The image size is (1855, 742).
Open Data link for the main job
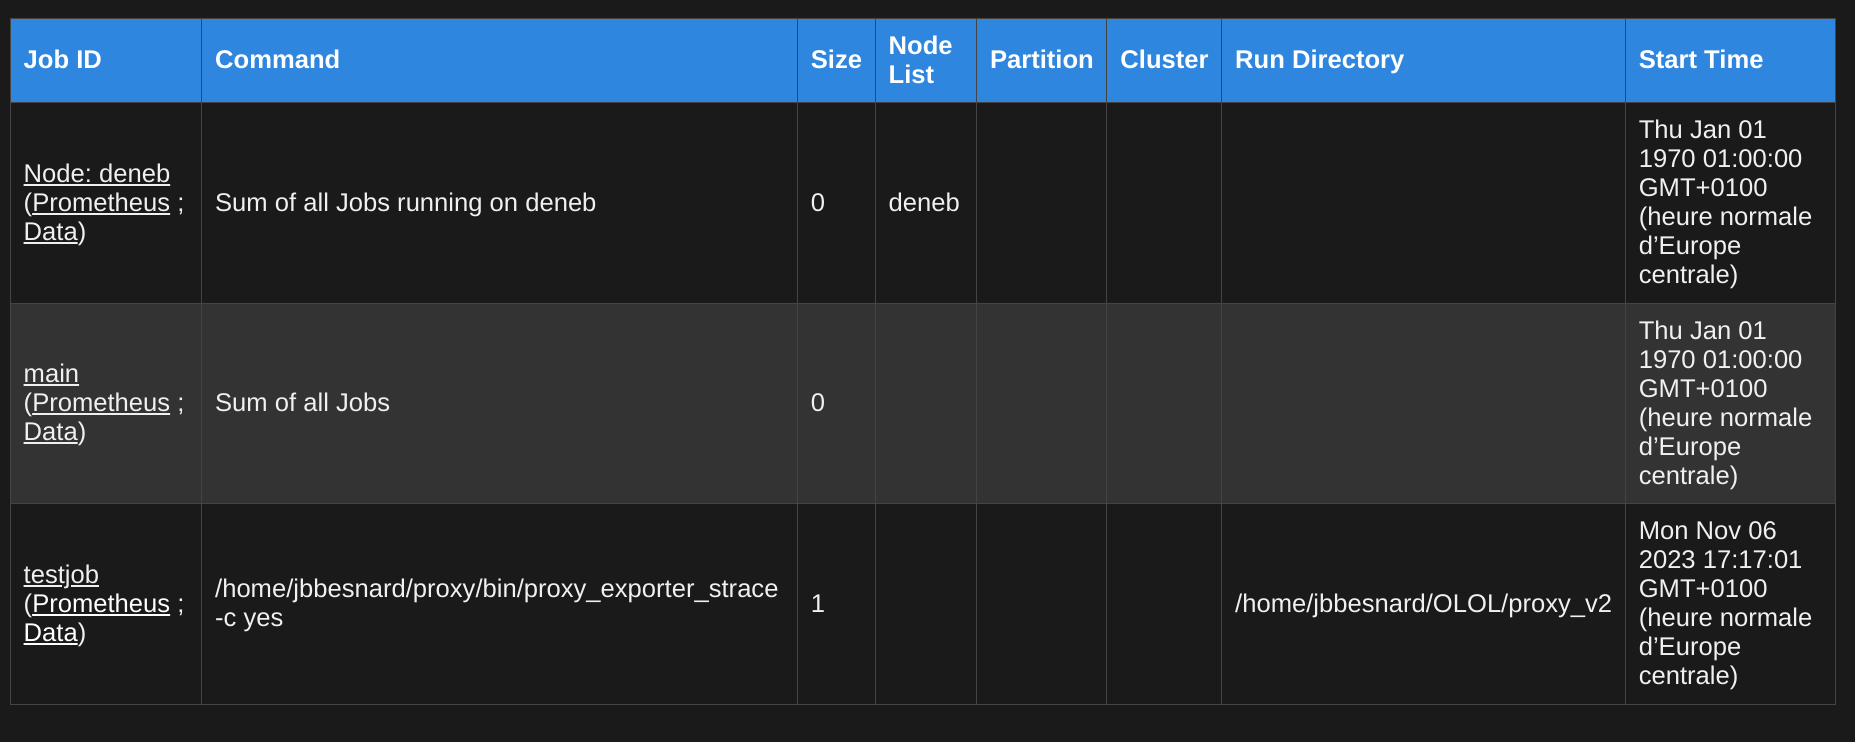click(x=51, y=431)
